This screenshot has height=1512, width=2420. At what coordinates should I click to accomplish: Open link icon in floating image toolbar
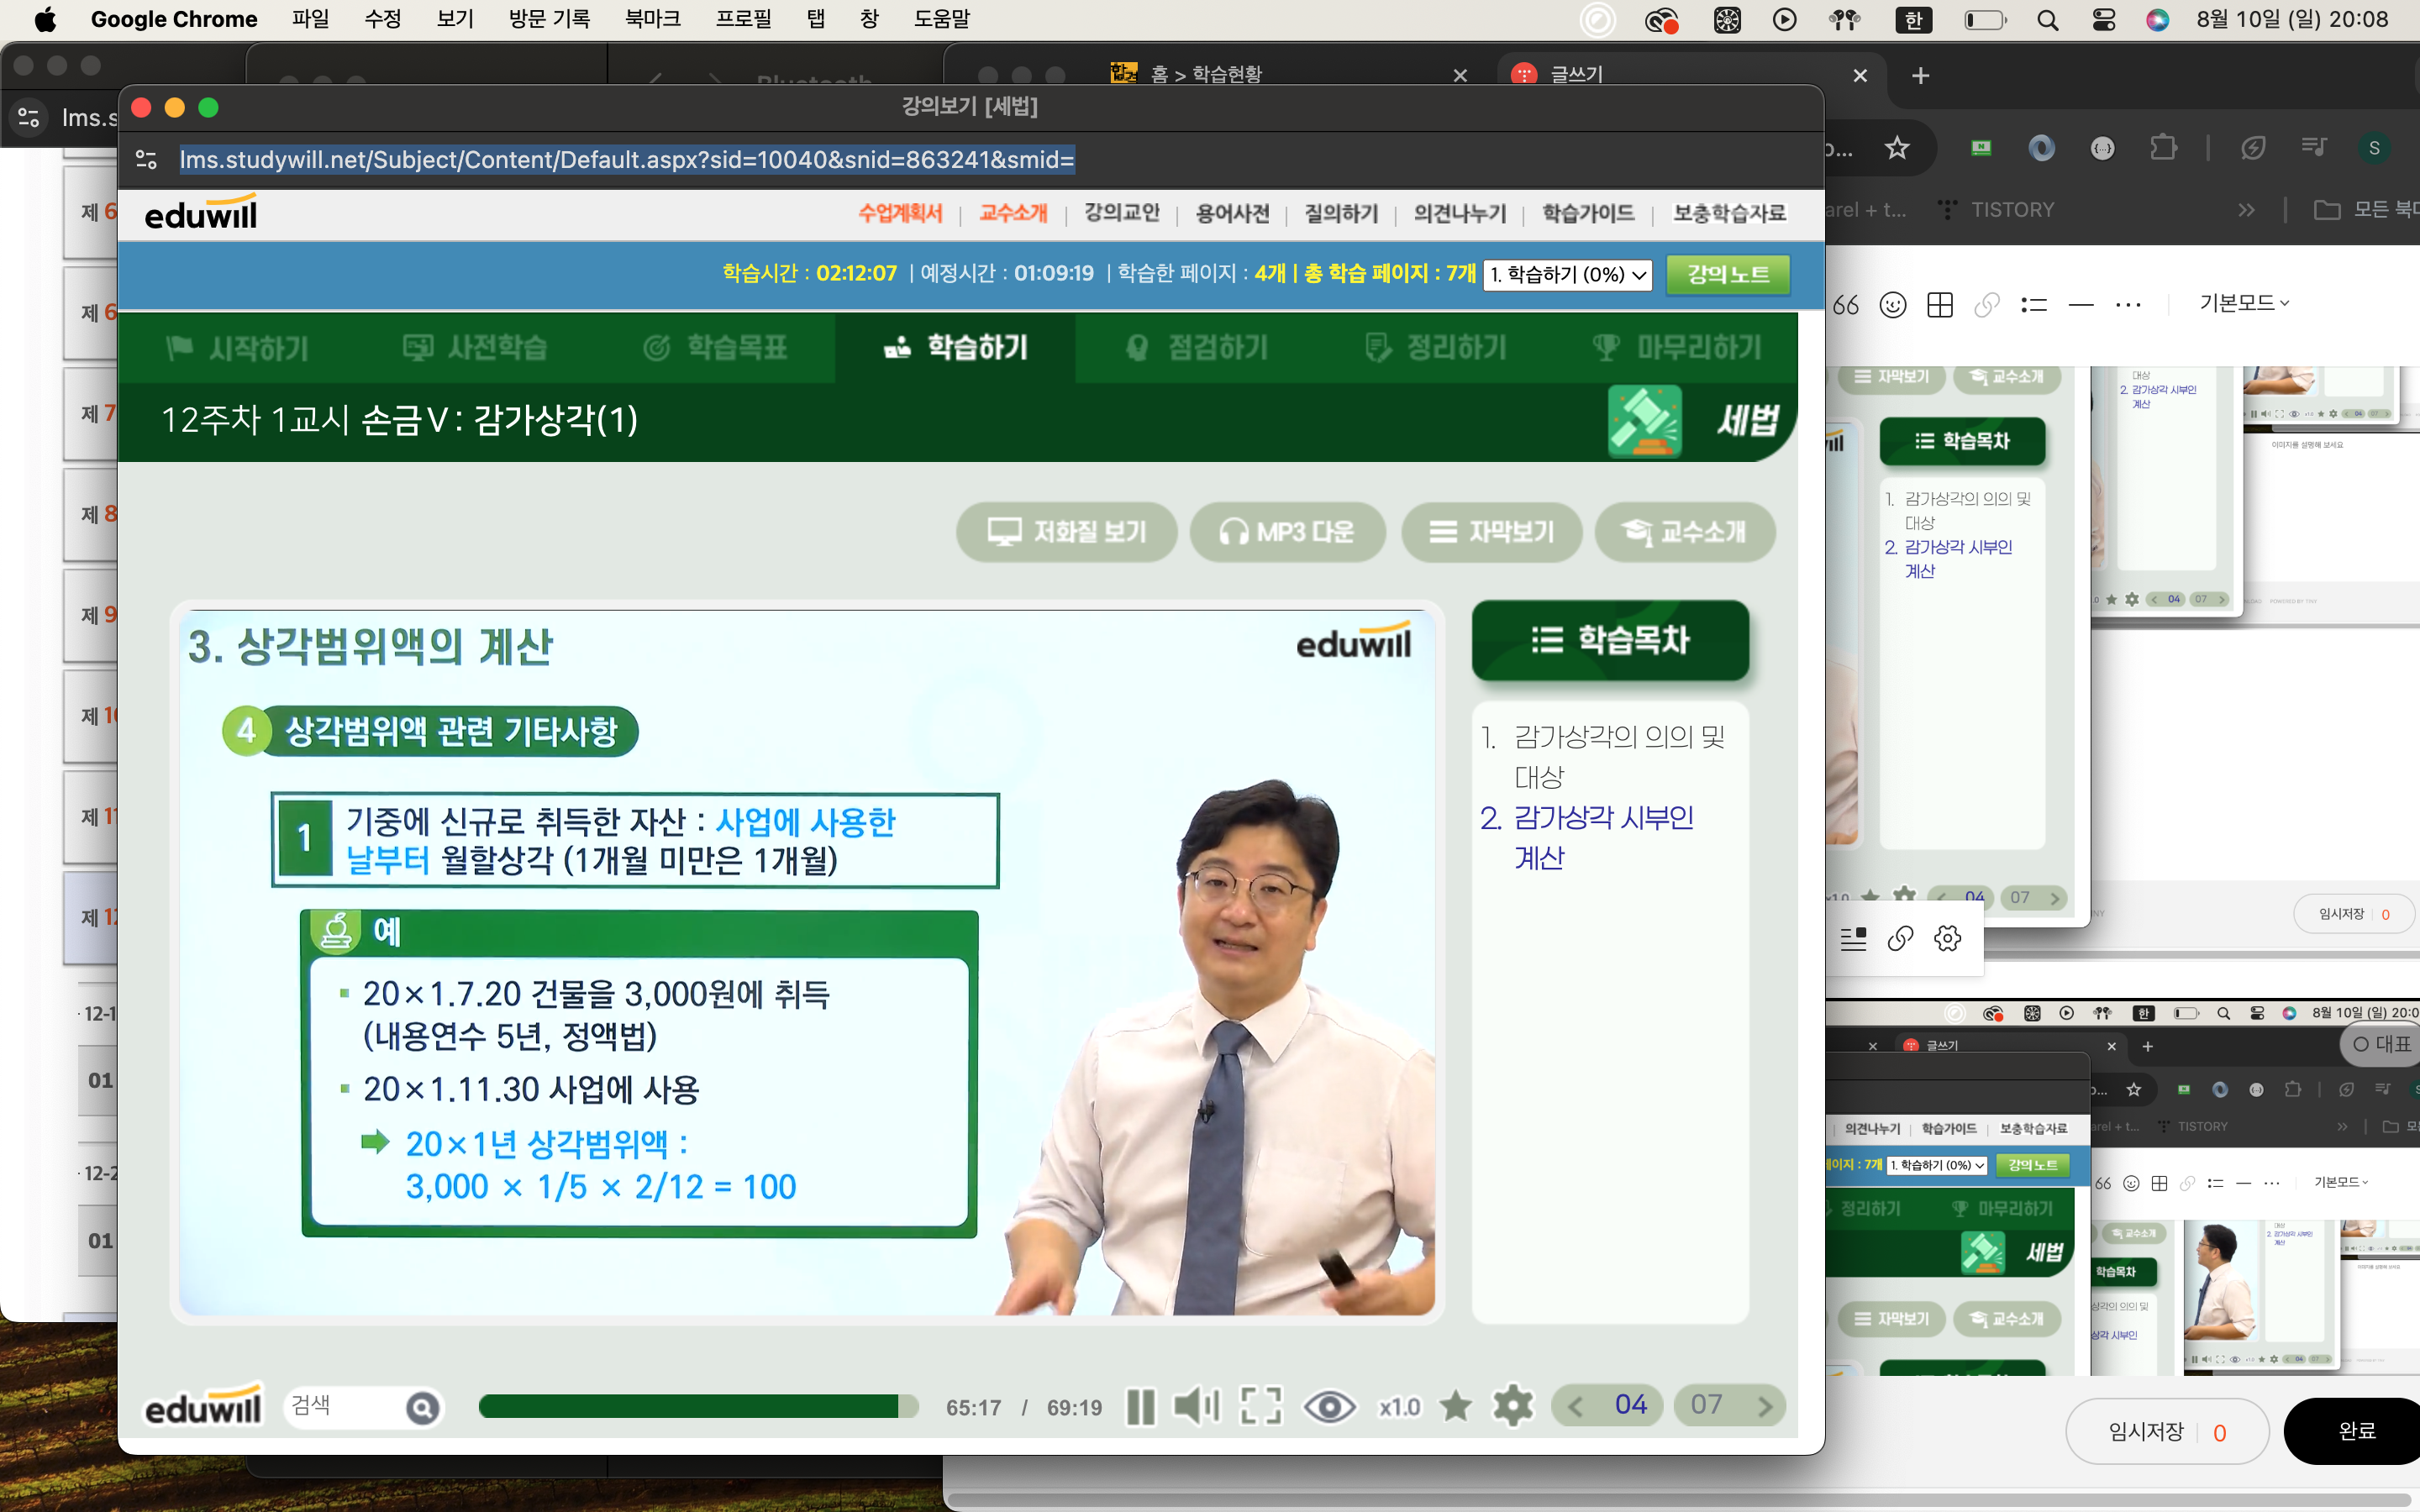[x=1900, y=938]
